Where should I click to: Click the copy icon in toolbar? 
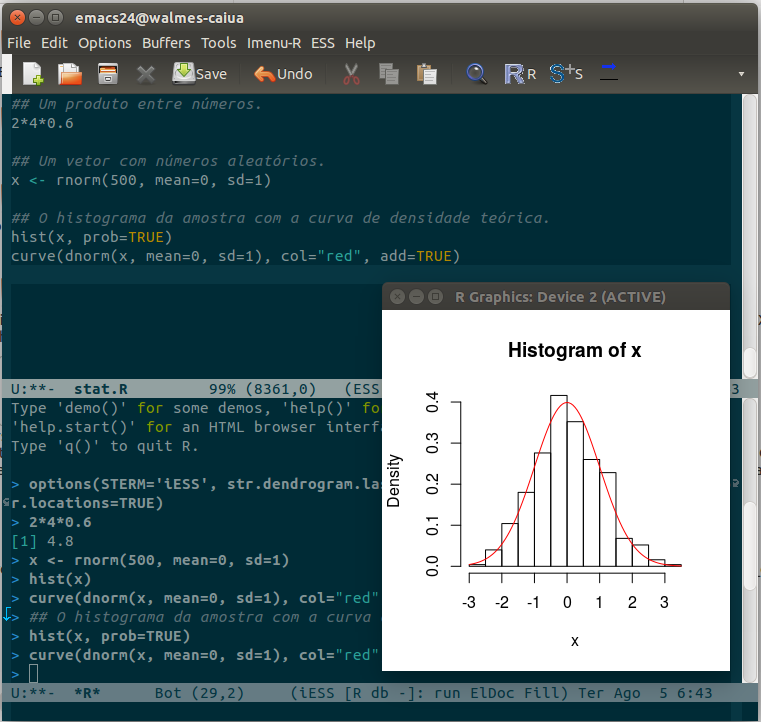(389, 73)
